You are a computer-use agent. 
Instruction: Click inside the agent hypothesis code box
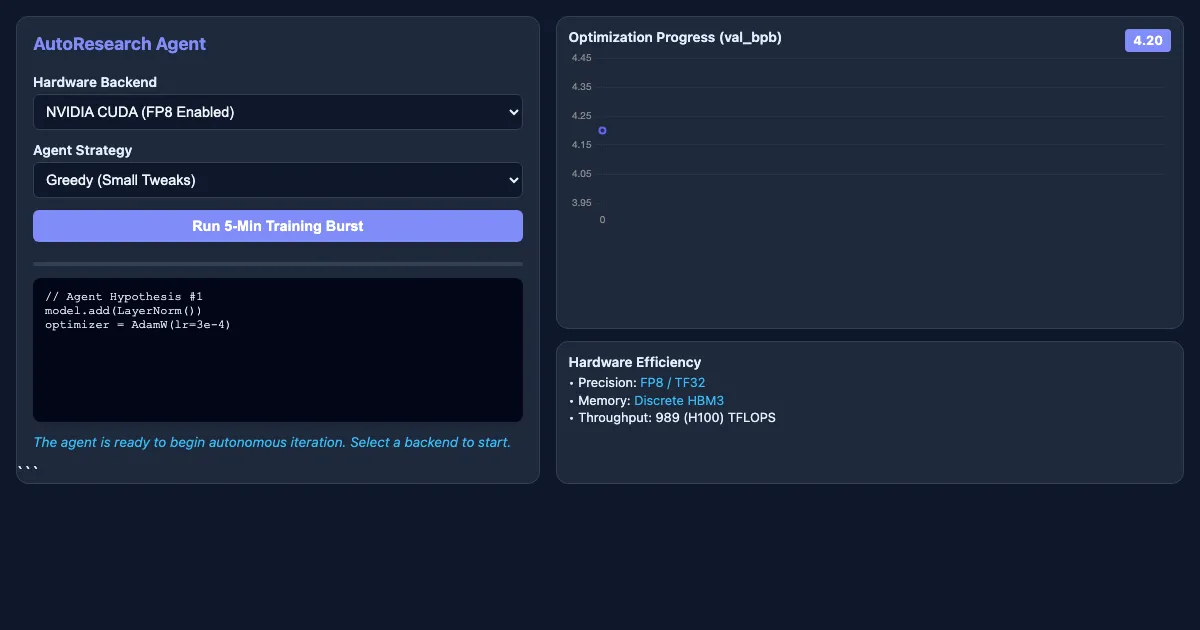tap(278, 350)
